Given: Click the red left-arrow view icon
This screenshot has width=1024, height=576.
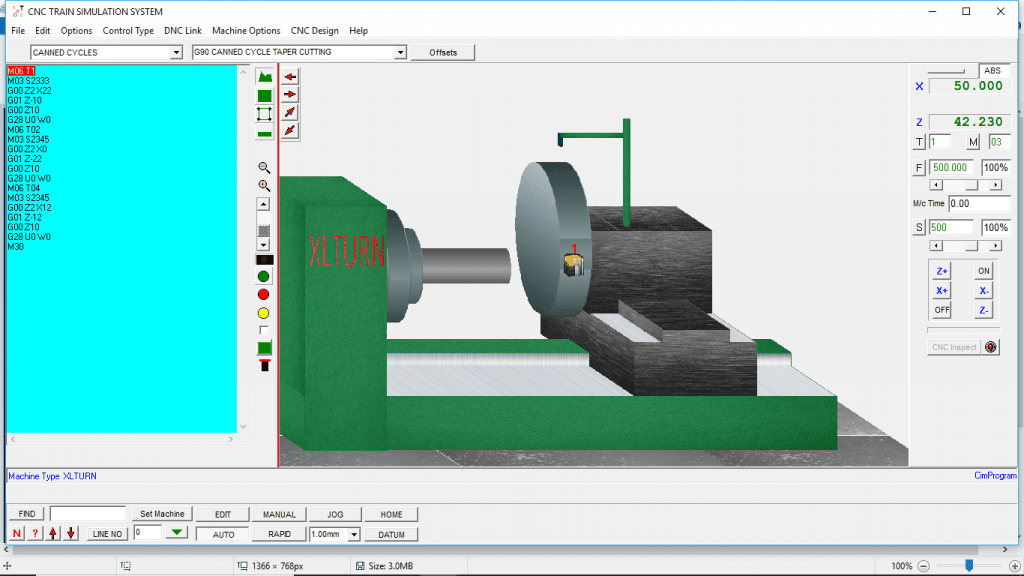Looking at the screenshot, I should pyautogui.click(x=291, y=76).
